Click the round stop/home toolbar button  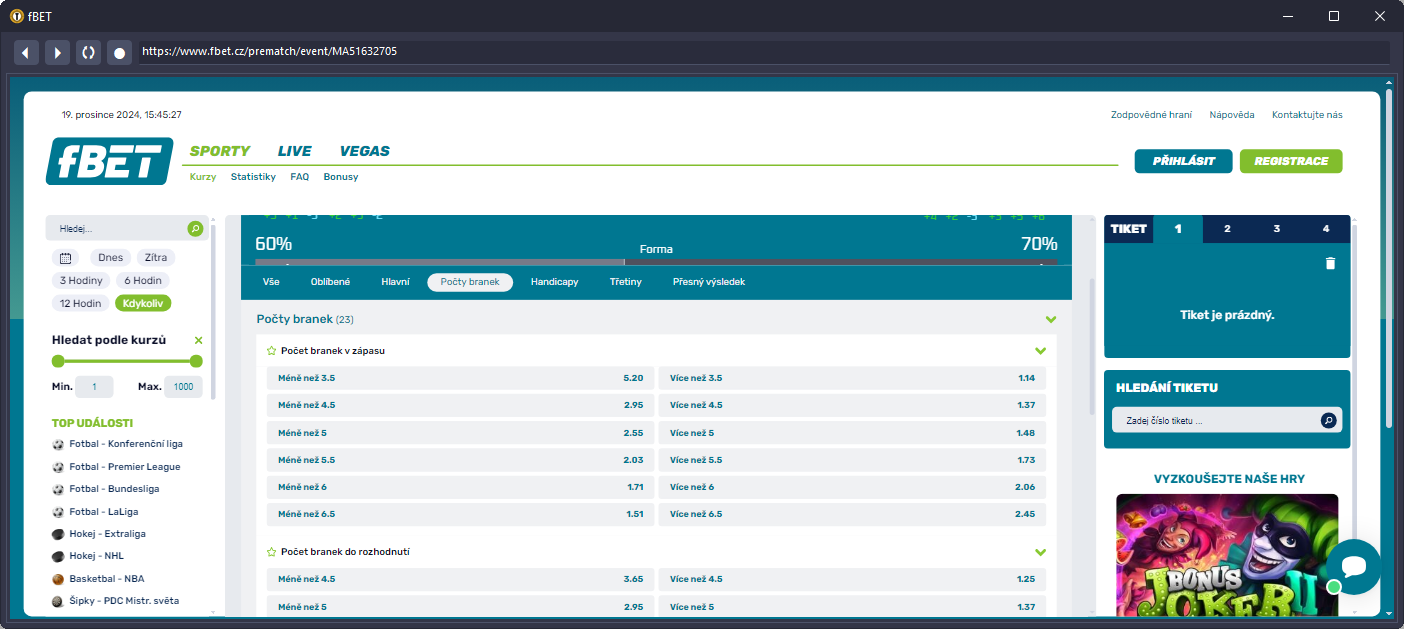pyautogui.click(x=119, y=52)
